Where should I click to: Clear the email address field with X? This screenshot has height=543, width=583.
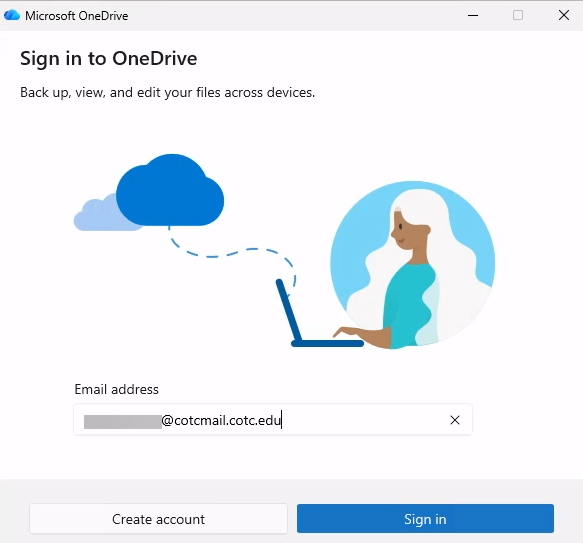pyautogui.click(x=455, y=420)
